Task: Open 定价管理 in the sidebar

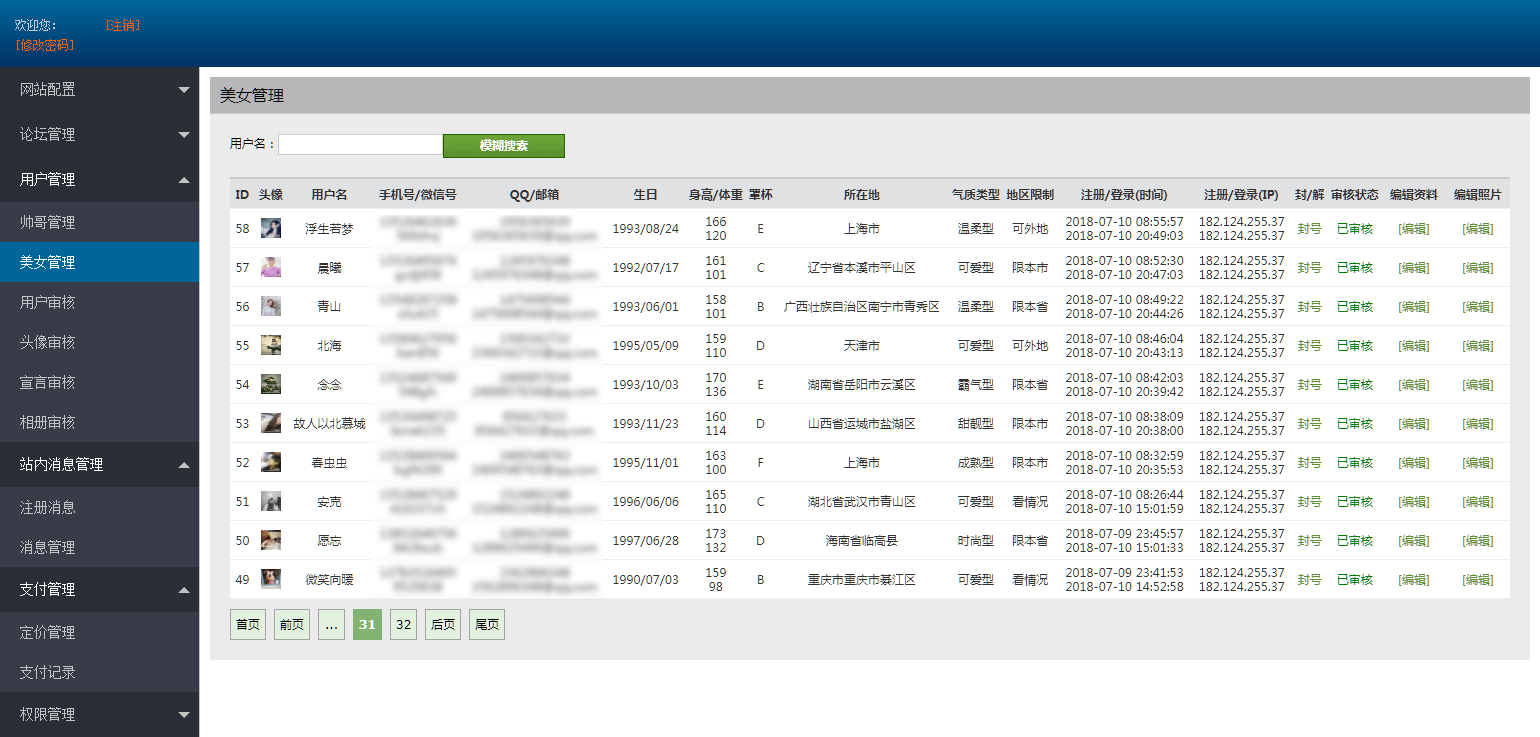Action: click(99, 632)
